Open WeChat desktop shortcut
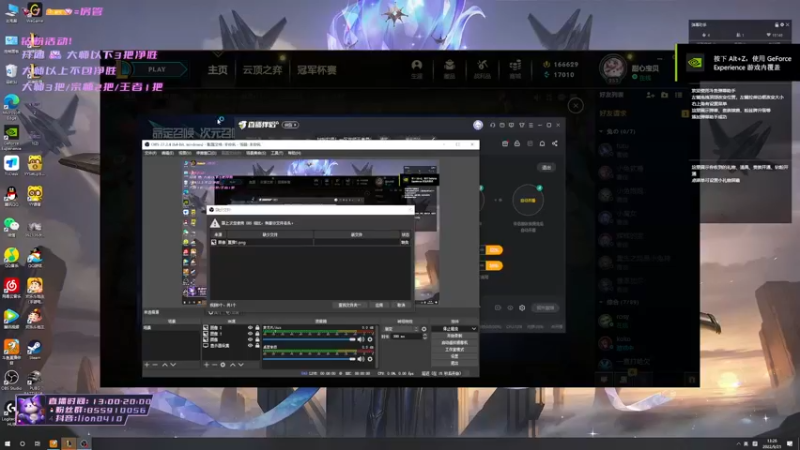Image resolution: width=800 pixels, height=450 pixels. click(x=11, y=227)
